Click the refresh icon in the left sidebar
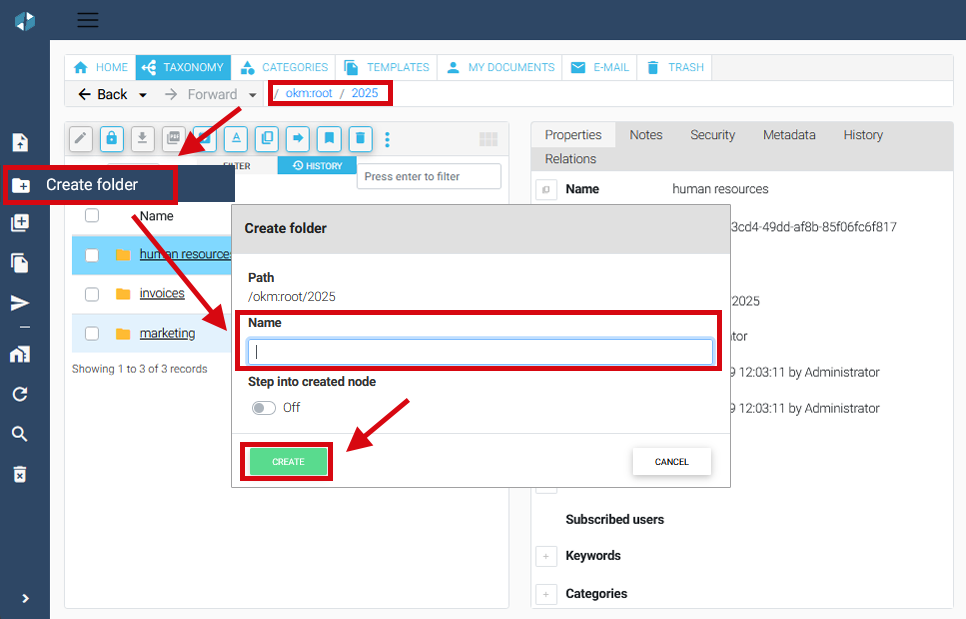 20,394
